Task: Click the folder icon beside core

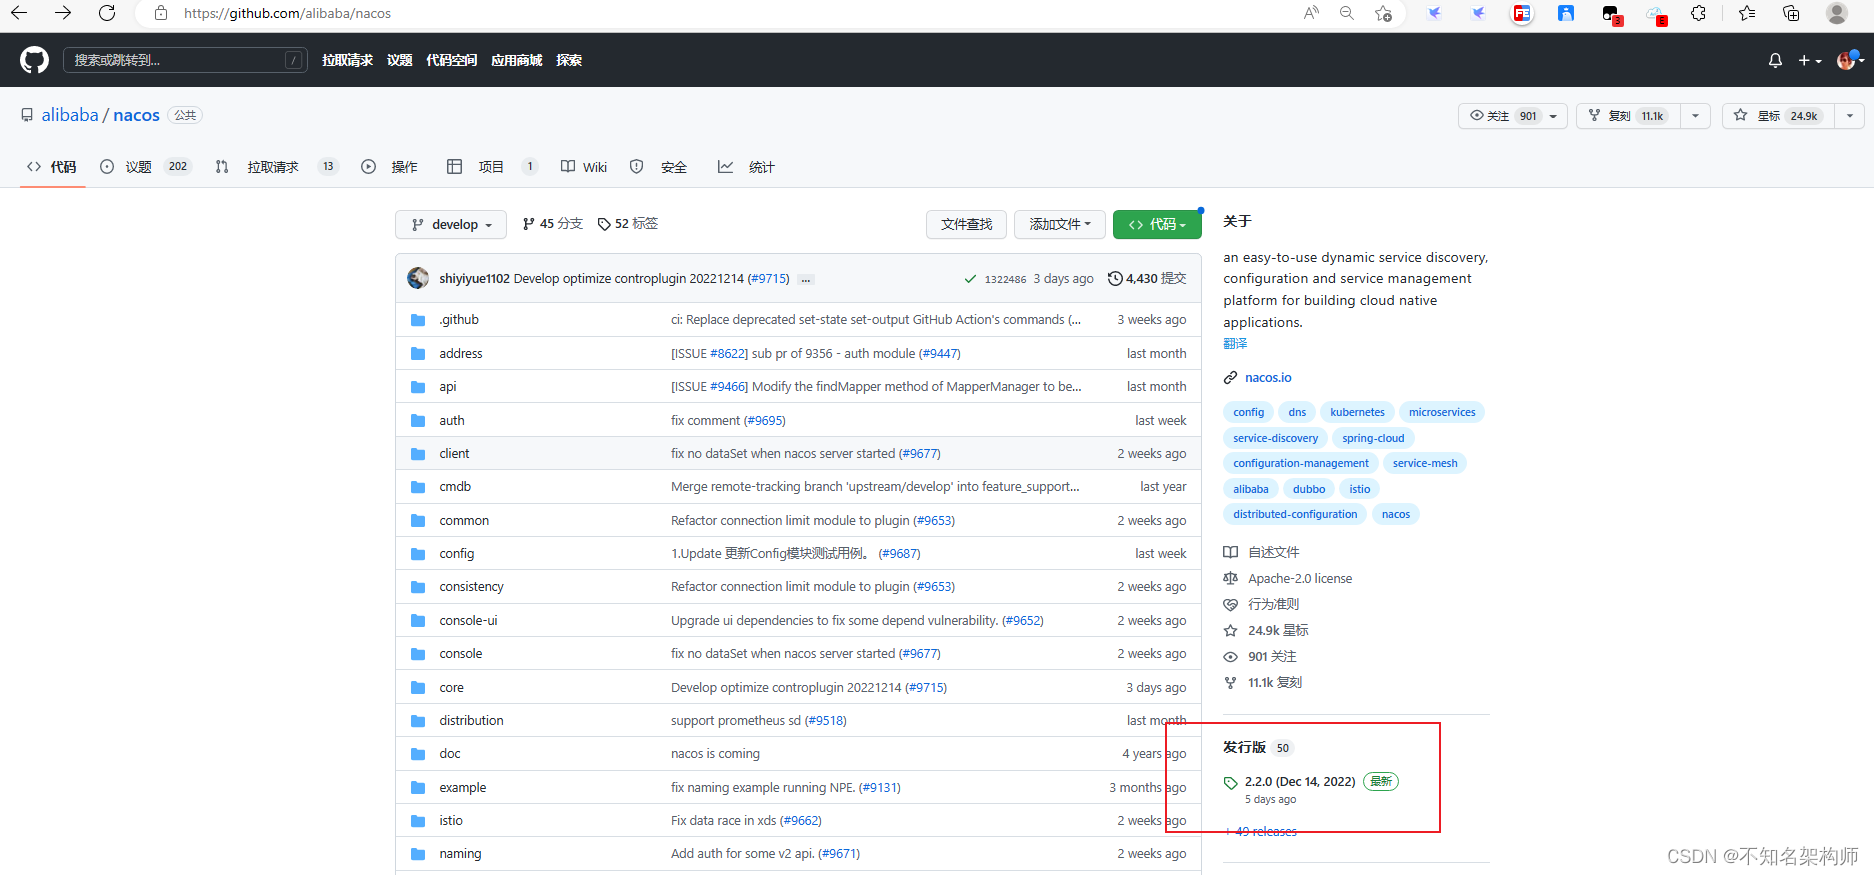Action: 418,688
